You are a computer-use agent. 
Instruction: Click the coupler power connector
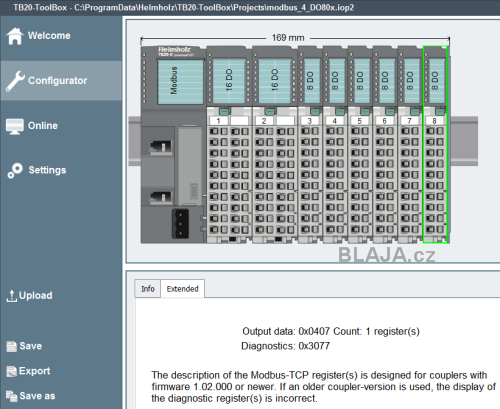point(180,224)
